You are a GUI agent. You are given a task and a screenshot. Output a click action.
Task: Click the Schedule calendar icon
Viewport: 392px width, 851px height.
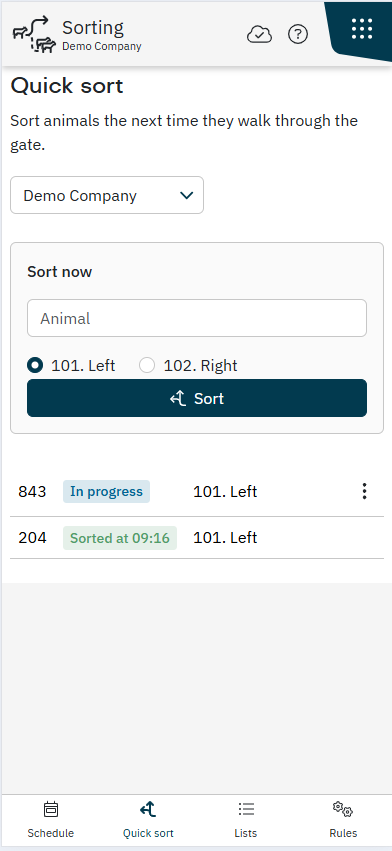[x=50, y=810]
